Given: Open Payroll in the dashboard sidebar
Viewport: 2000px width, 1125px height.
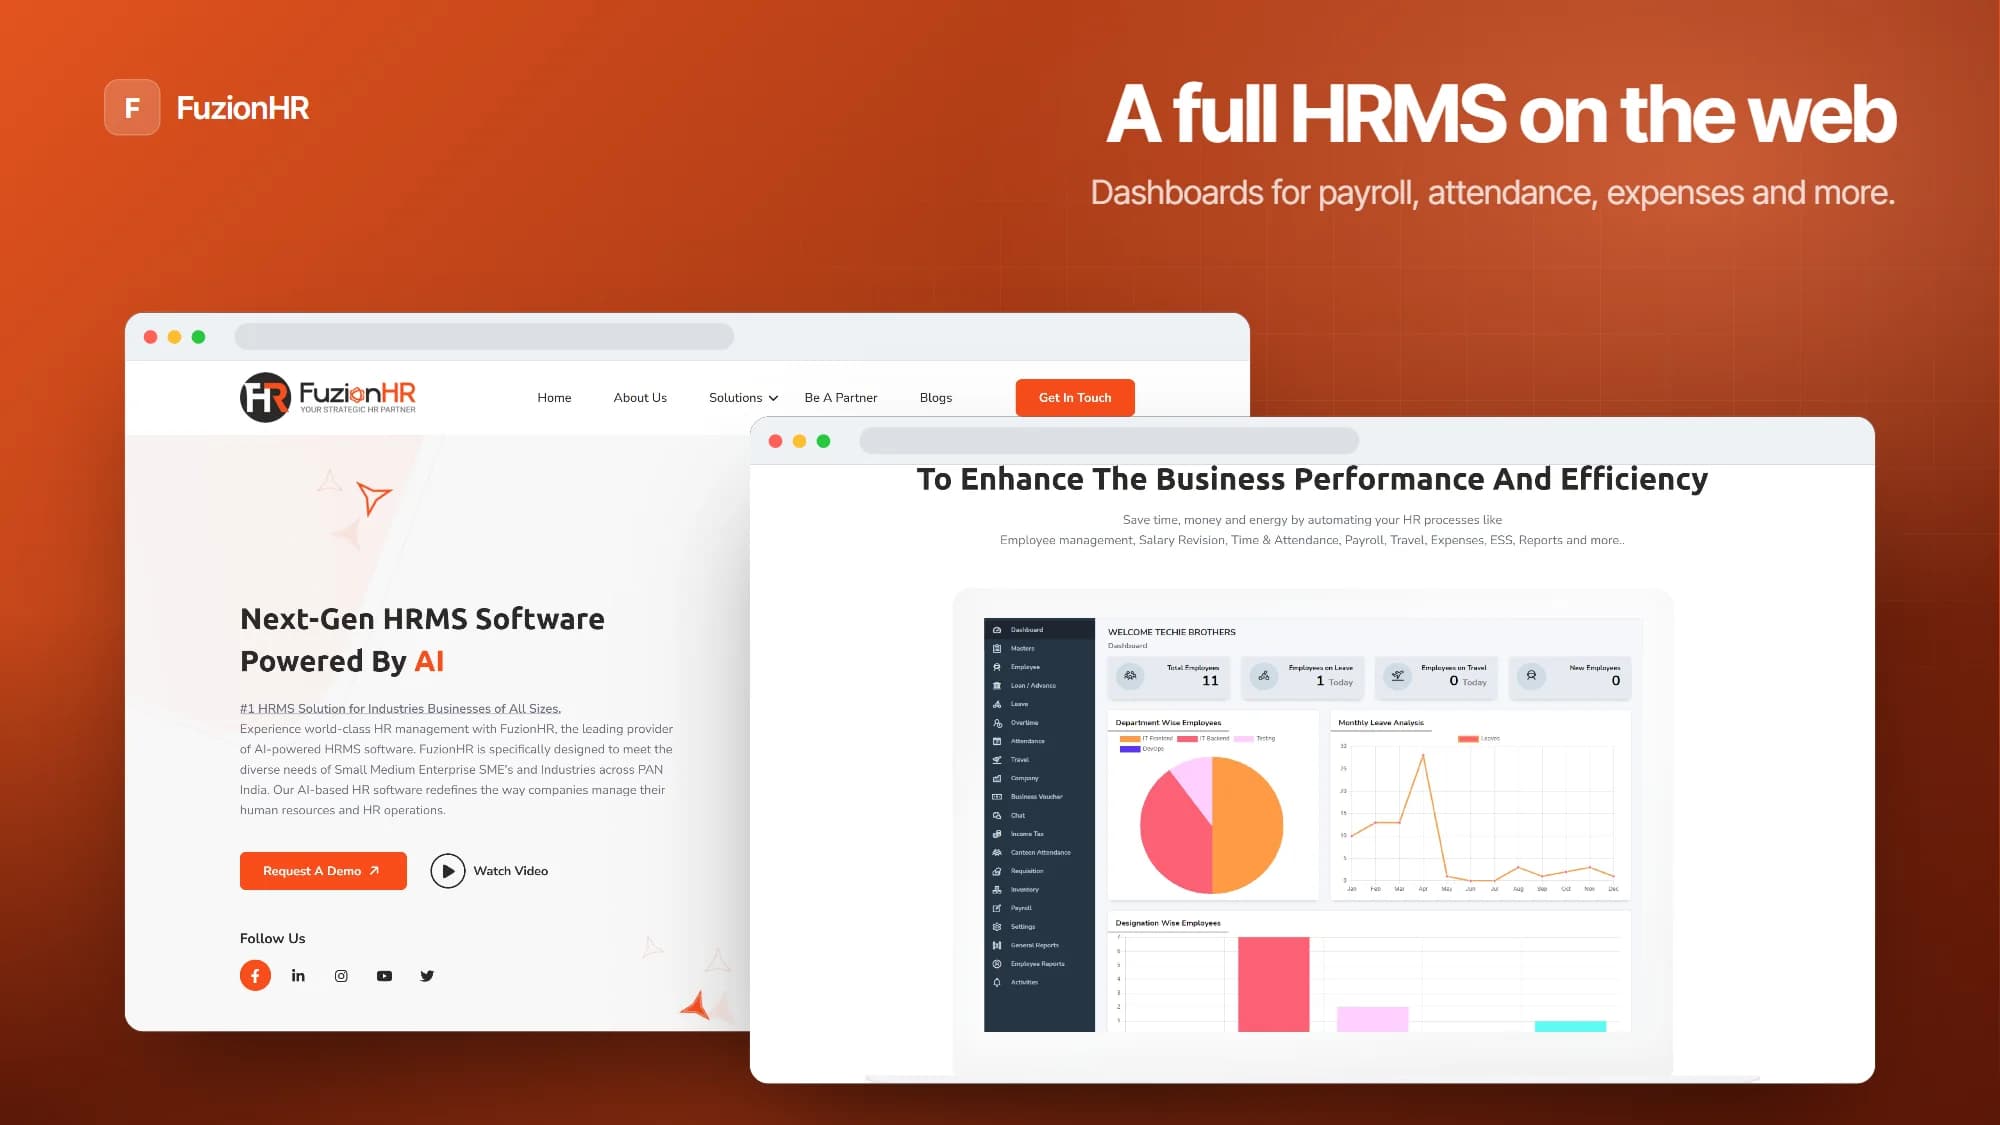Looking at the screenshot, I should point(1039,908).
